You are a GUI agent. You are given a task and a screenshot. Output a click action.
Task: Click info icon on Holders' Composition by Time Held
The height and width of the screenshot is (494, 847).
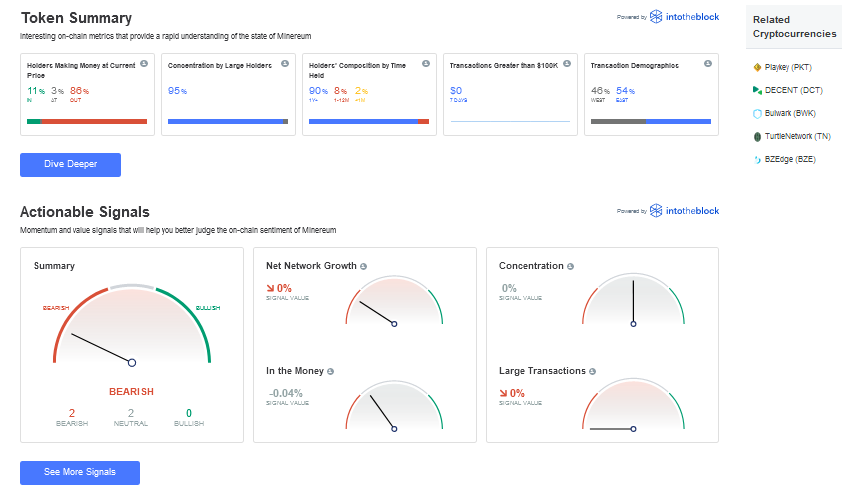coord(426,64)
